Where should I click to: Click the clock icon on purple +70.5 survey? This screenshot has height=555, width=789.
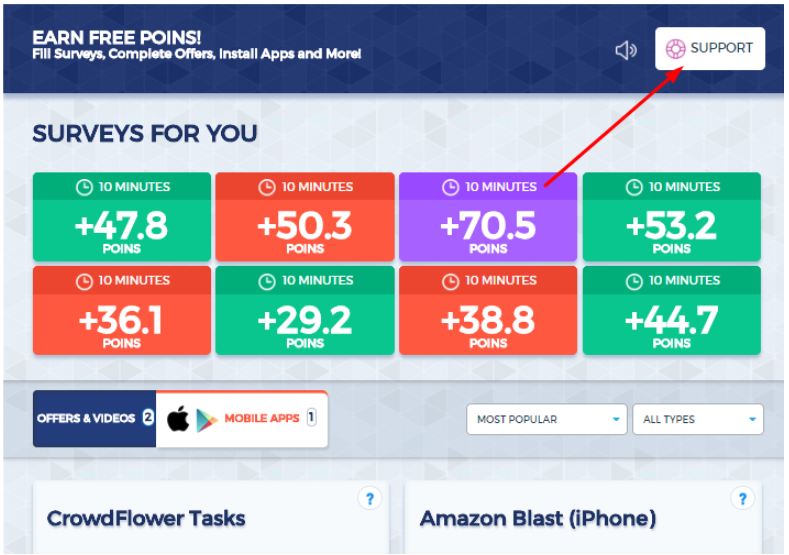[x=450, y=187]
